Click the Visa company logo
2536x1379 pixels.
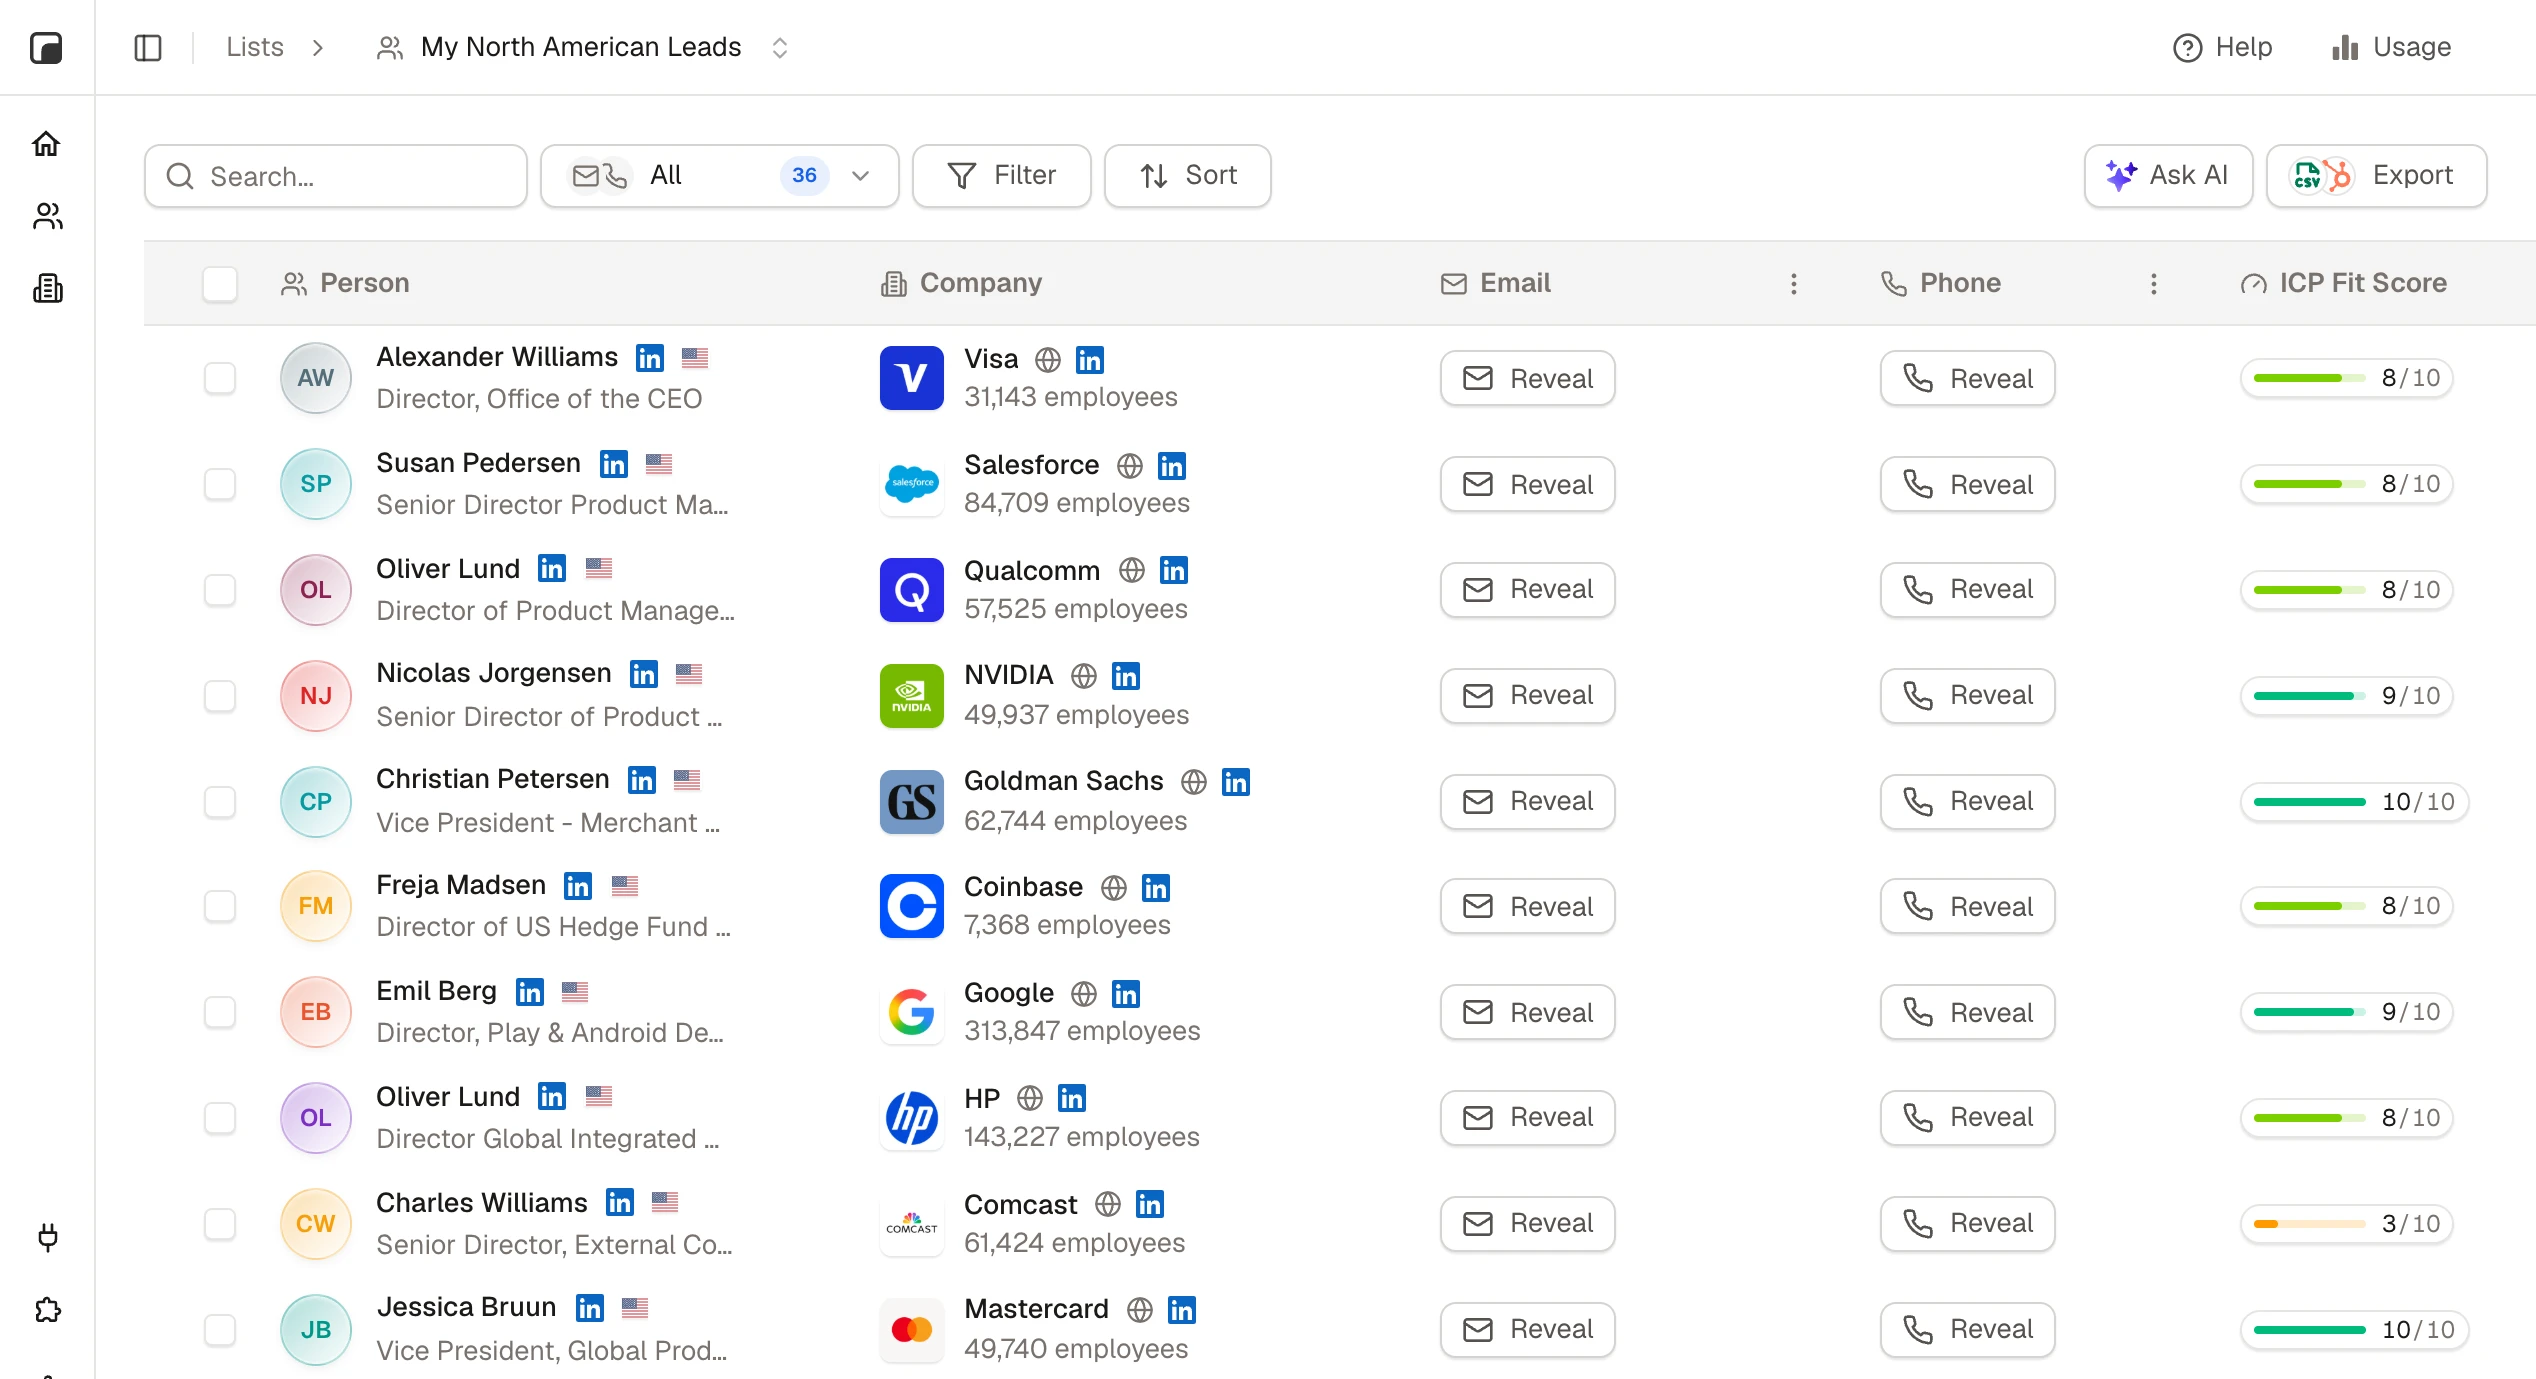911,378
